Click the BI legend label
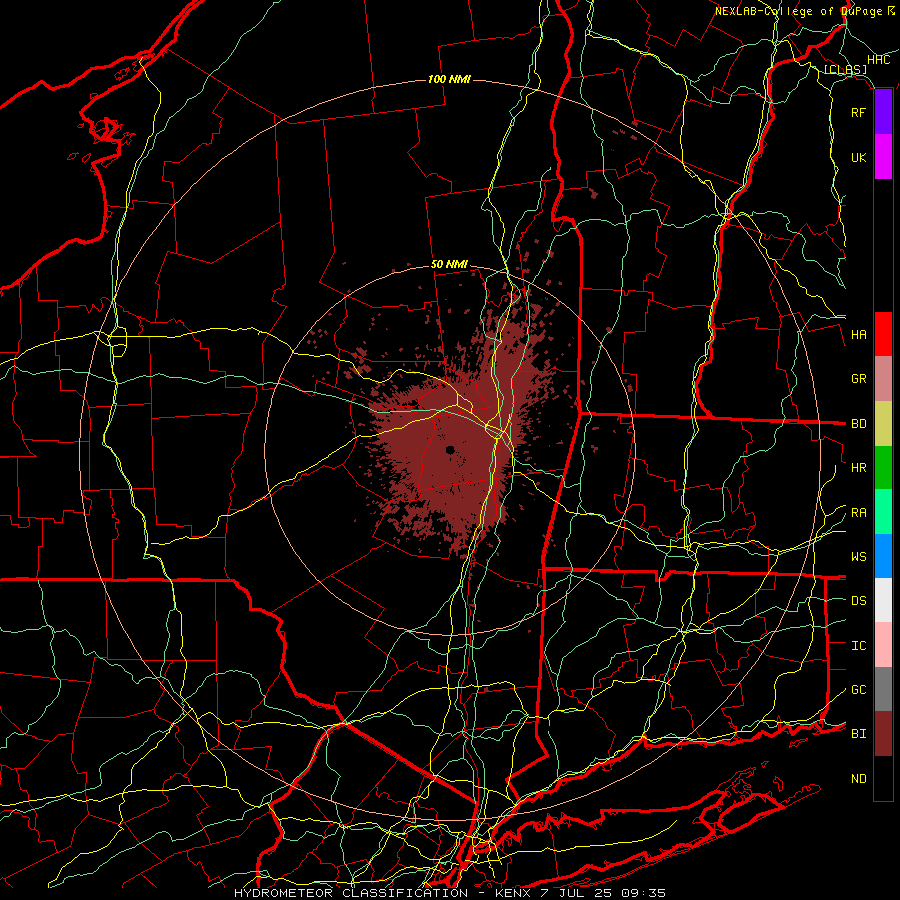900x900 pixels. point(859,734)
